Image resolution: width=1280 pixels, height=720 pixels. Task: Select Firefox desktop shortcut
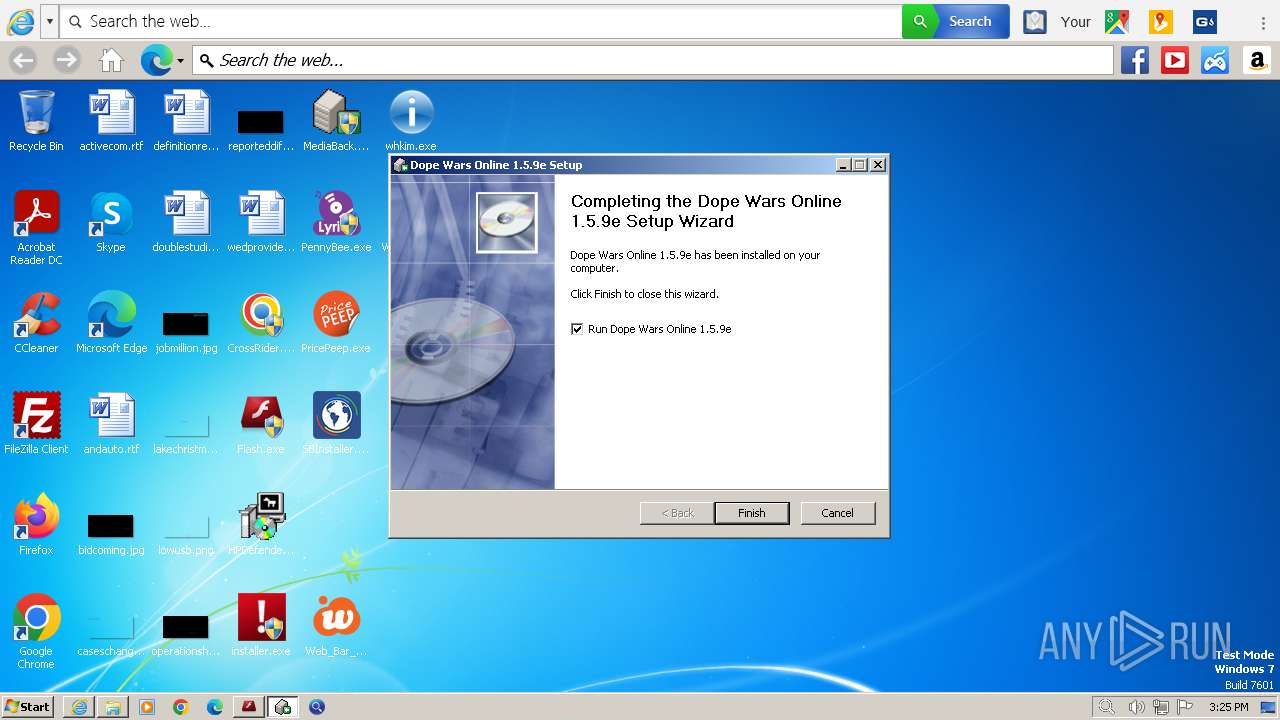click(x=36, y=524)
